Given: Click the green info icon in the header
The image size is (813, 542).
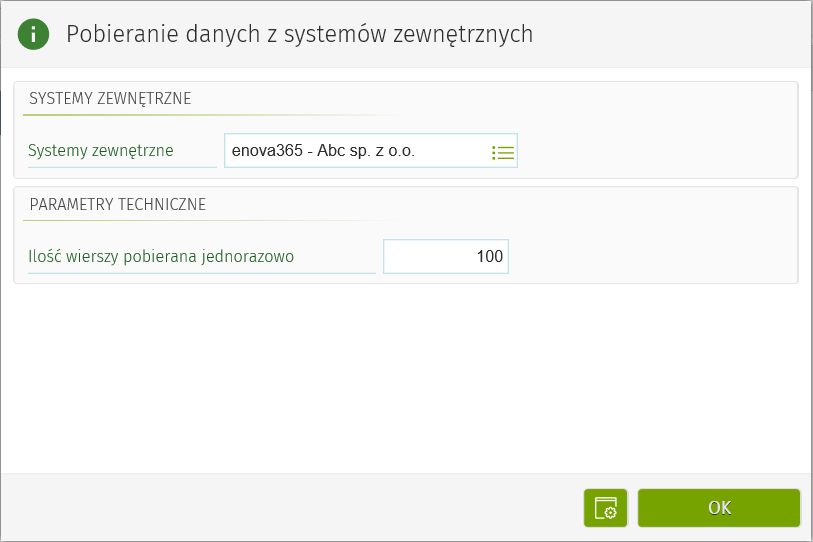Looking at the screenshot, I should click(x=33, y=34).
